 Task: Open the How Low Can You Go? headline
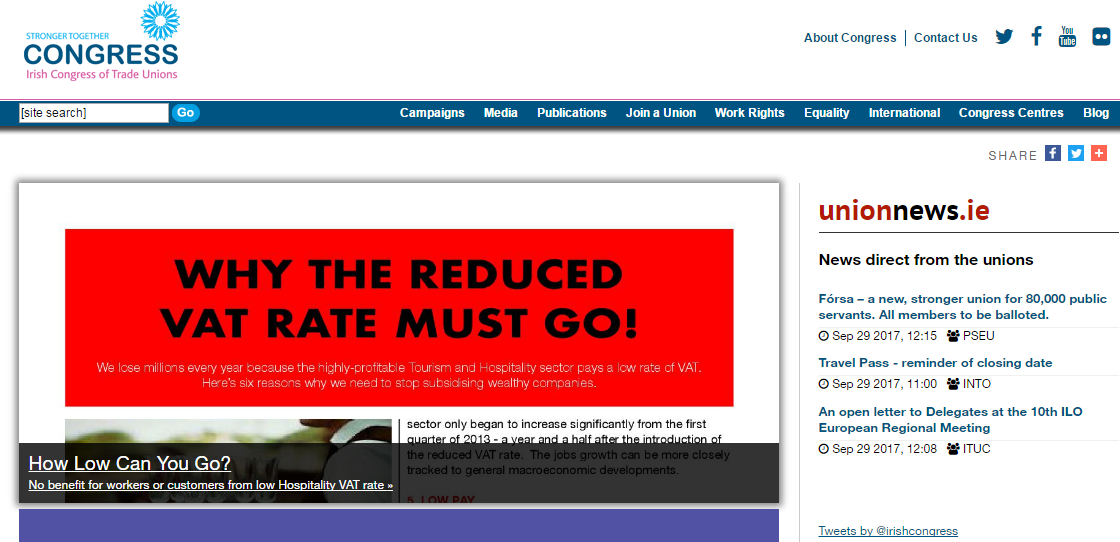[129, 463]
